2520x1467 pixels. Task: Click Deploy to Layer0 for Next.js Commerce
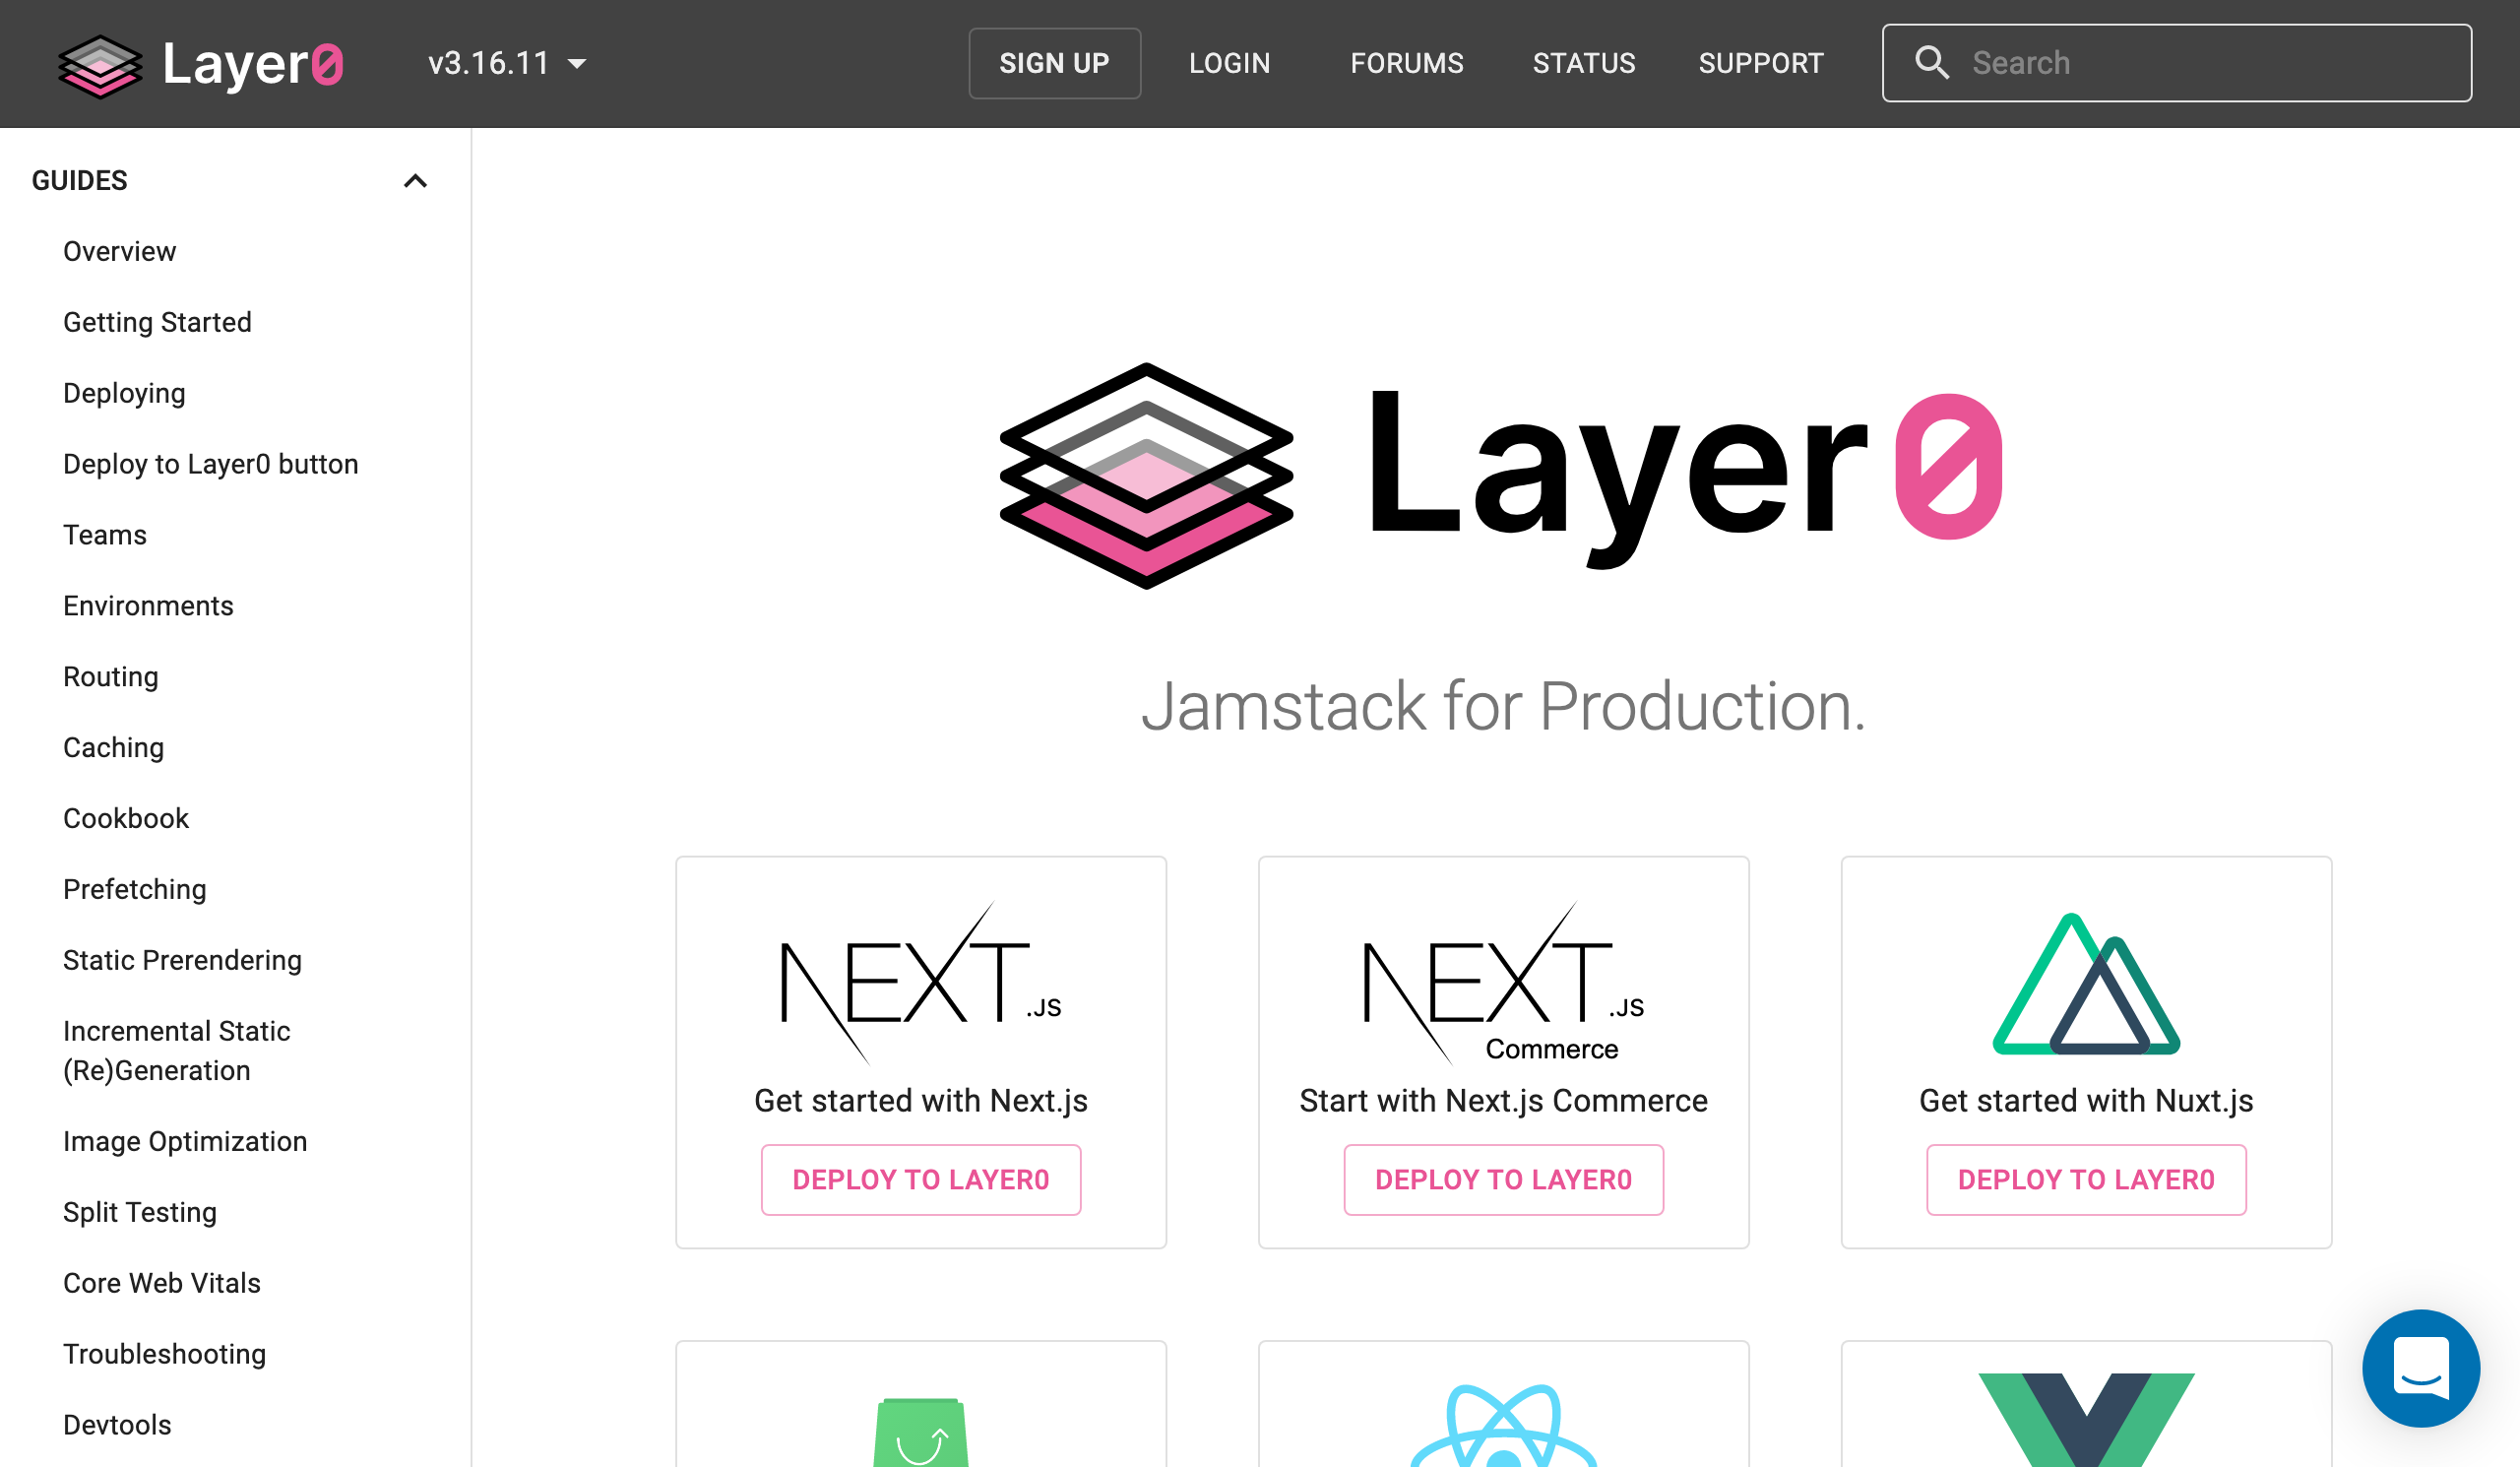point(1502,1180)
